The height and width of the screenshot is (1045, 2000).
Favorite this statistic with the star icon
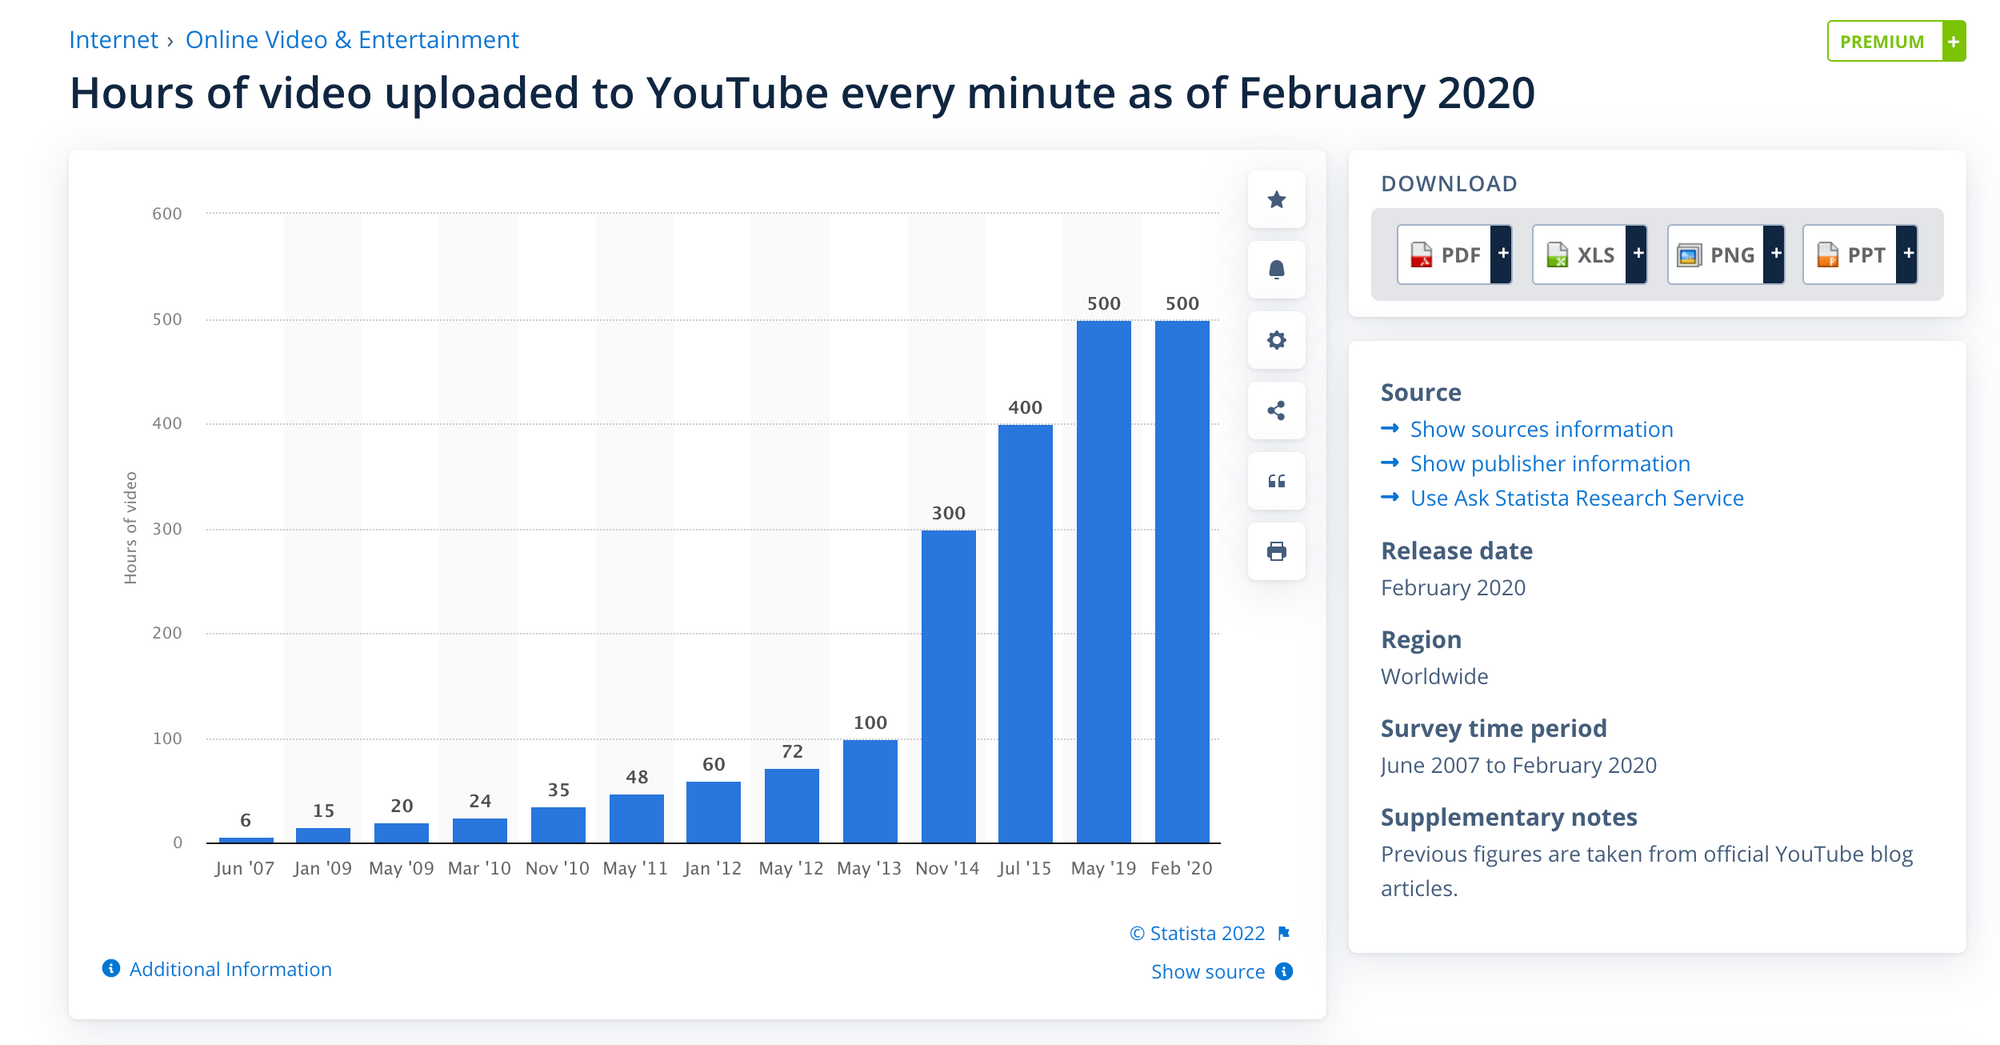click(x=1276, y=200)
